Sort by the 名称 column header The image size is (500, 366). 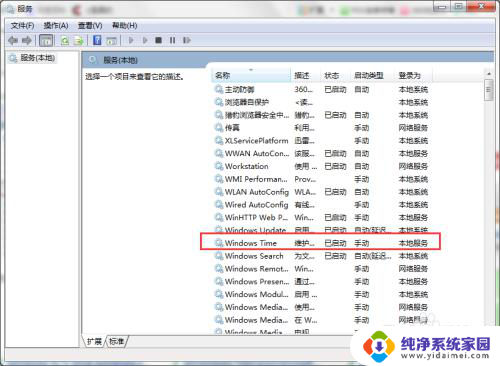coord(251,75)
